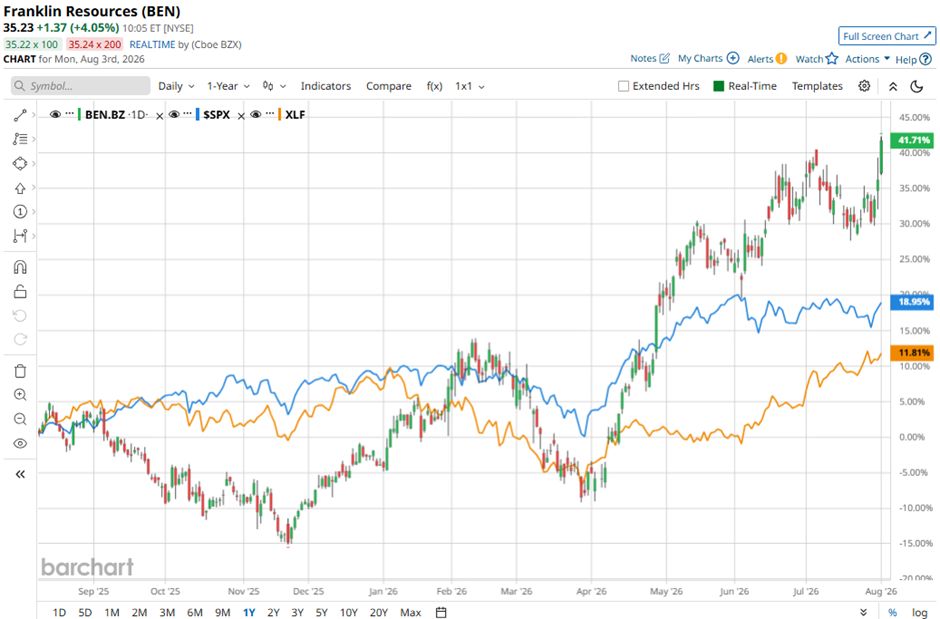Select the 10Y range tab

click(x=349, y=612)
